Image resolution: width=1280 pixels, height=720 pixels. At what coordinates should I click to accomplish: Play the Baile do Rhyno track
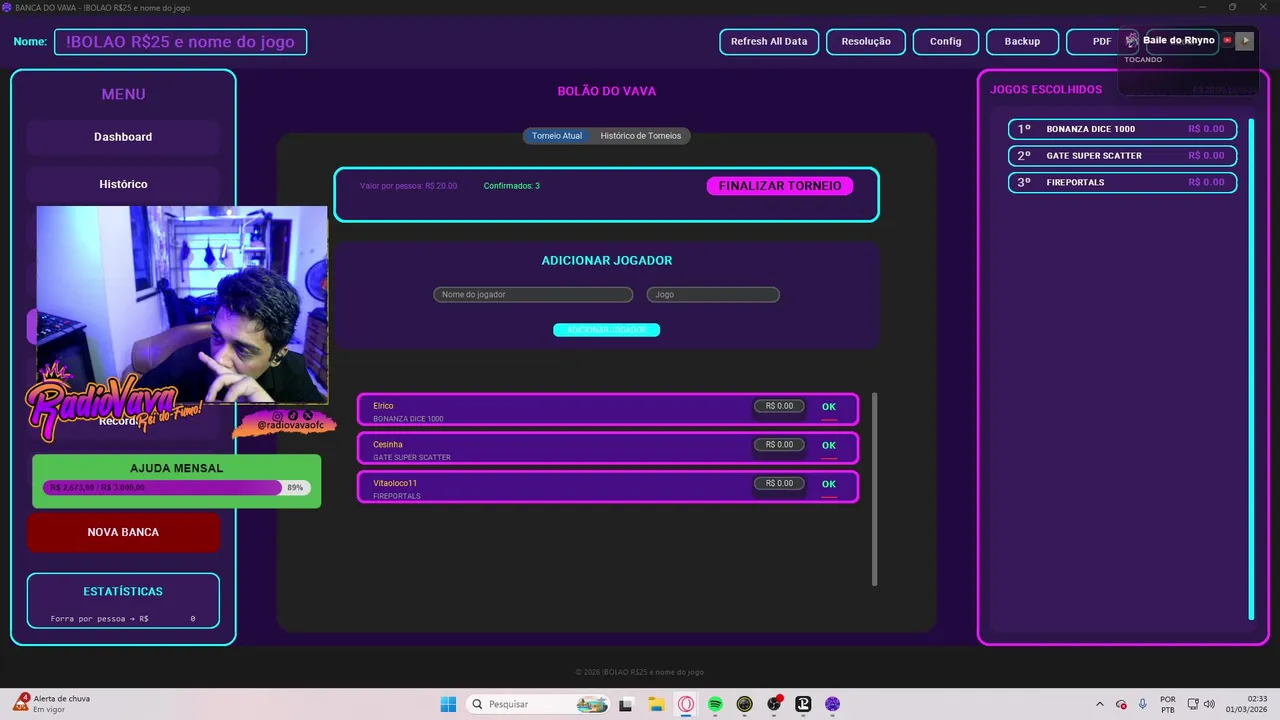1245,40
